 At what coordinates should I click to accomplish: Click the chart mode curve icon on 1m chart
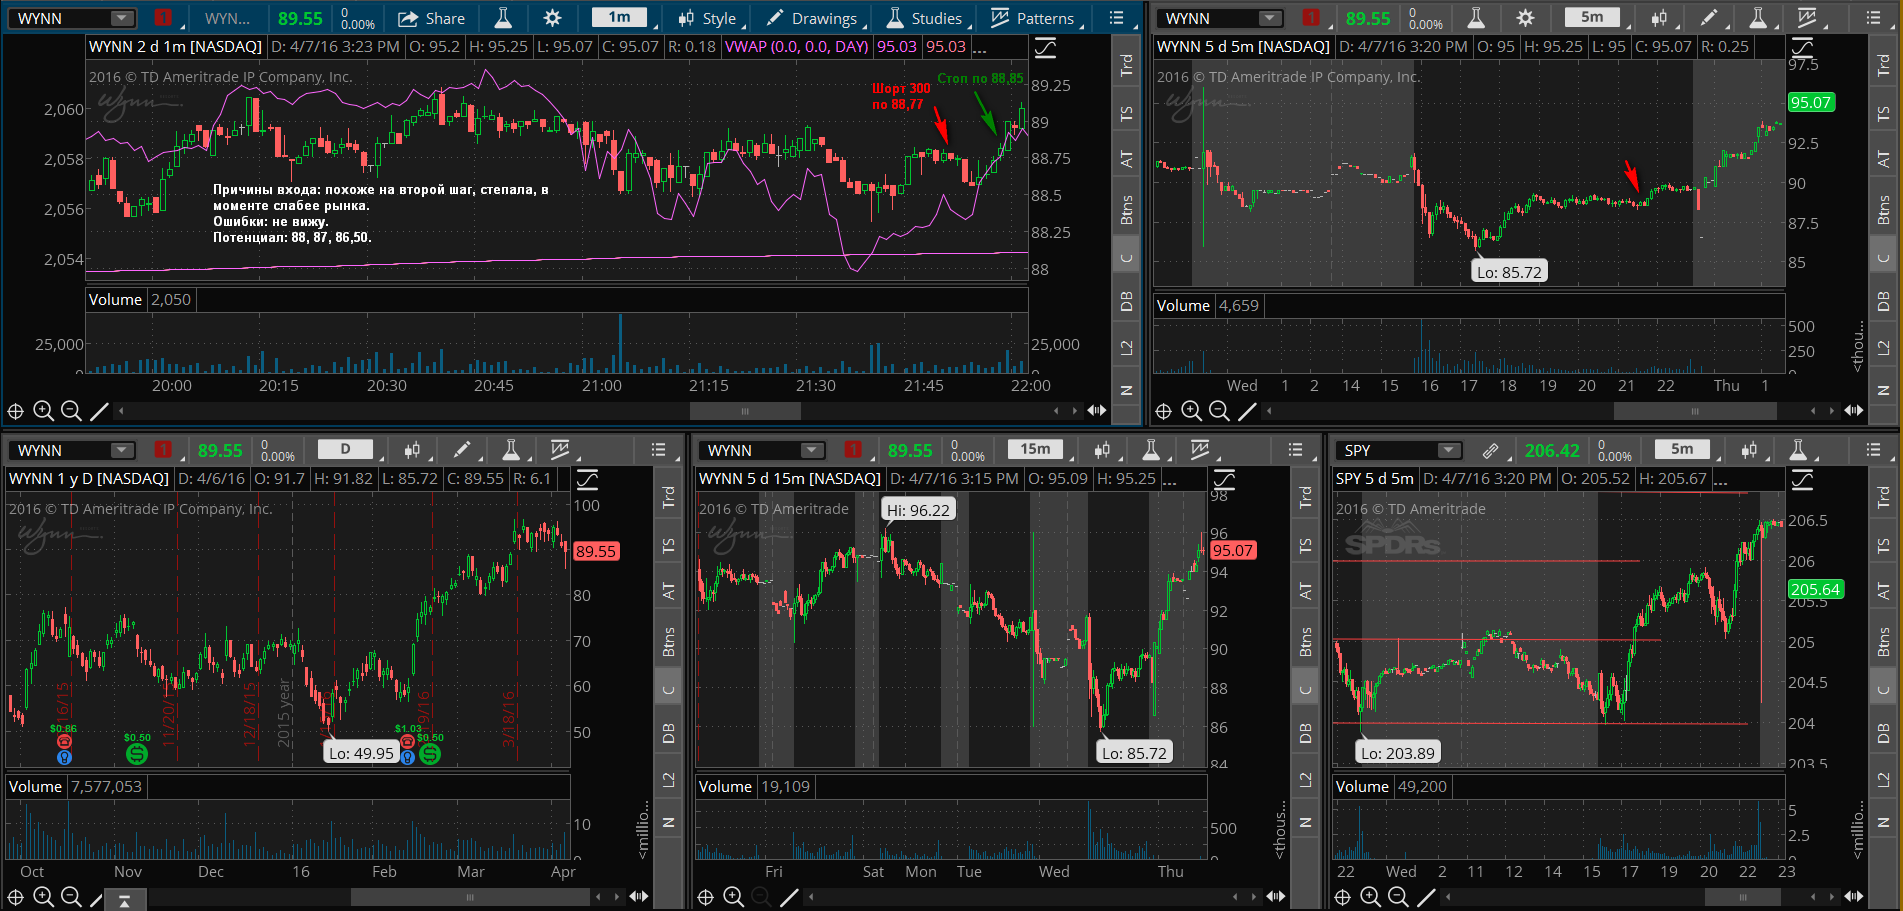(x=1045, y=47)
